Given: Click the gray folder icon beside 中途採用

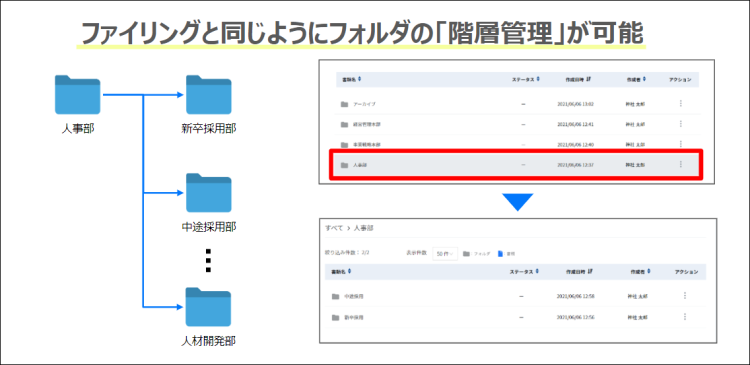Looking at the screenshot, I should [x=335, y=297].
